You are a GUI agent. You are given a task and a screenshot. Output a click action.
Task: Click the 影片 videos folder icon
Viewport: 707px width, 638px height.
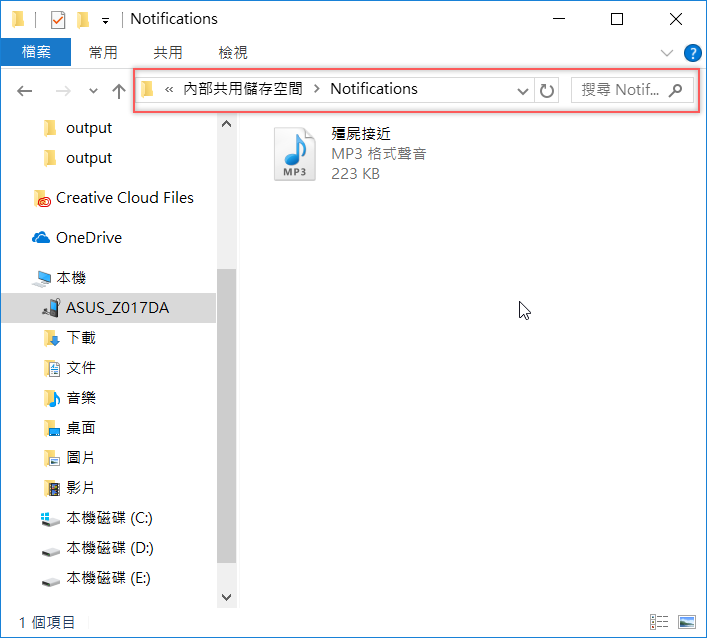52,488
